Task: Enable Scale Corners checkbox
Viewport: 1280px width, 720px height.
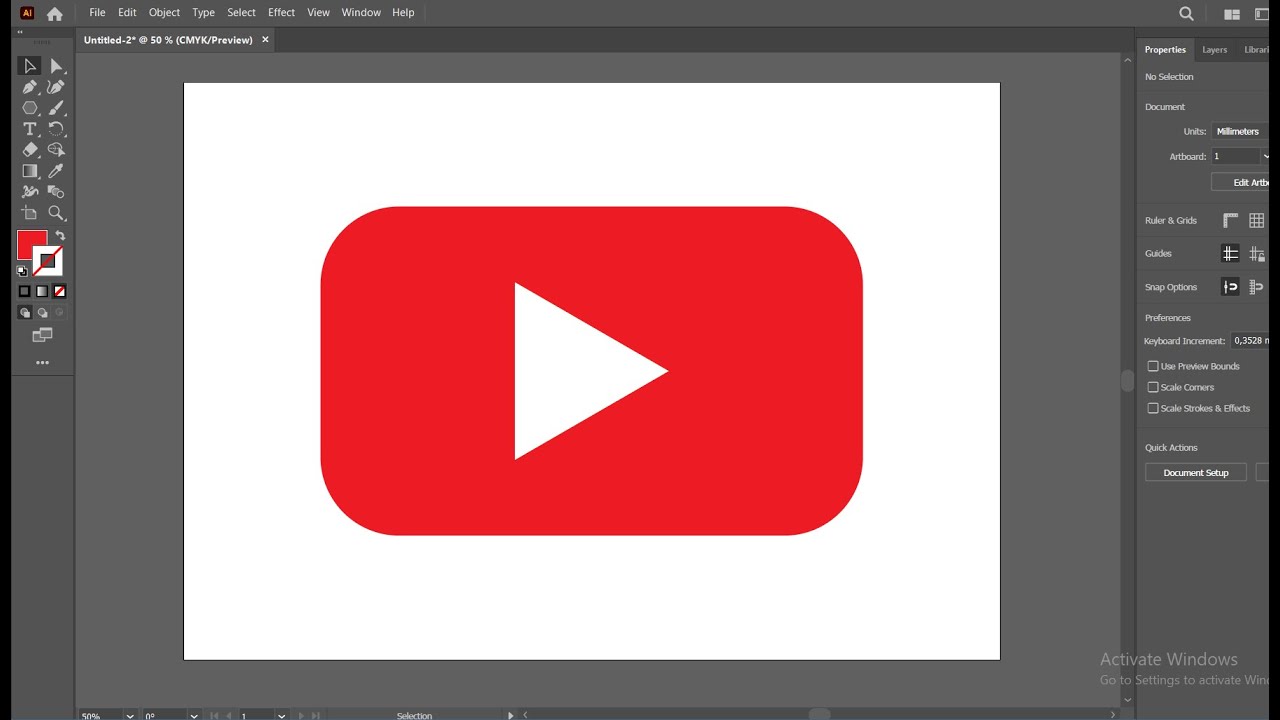Action: pos(1153,387)
